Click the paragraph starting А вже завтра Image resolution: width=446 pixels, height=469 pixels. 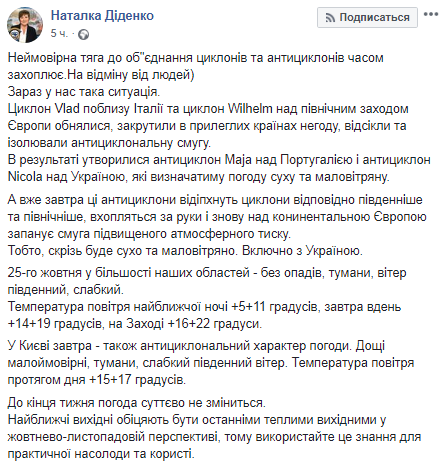(x=217, y=217)
